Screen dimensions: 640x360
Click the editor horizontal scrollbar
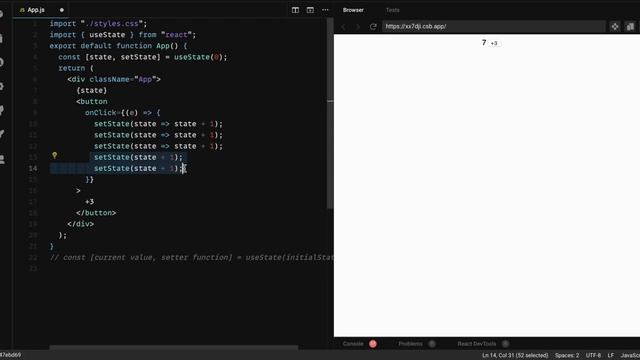pyautogui.click(x=173, y=348)
